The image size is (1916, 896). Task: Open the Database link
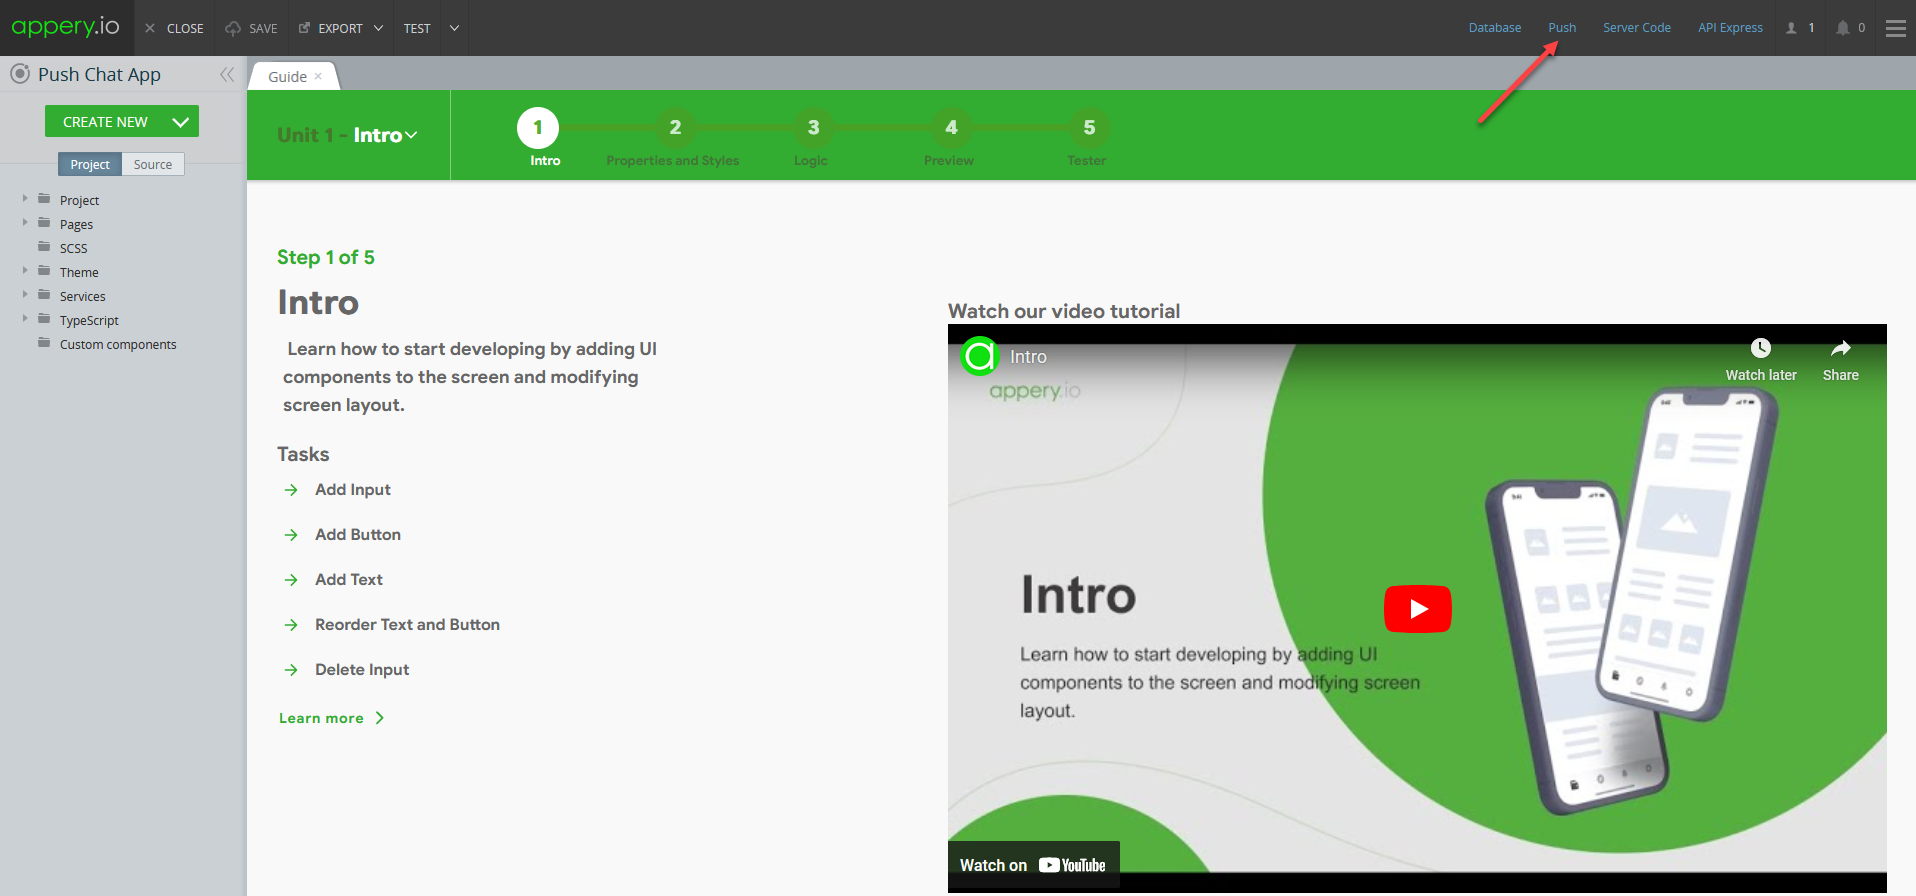tap(1494, 28)
